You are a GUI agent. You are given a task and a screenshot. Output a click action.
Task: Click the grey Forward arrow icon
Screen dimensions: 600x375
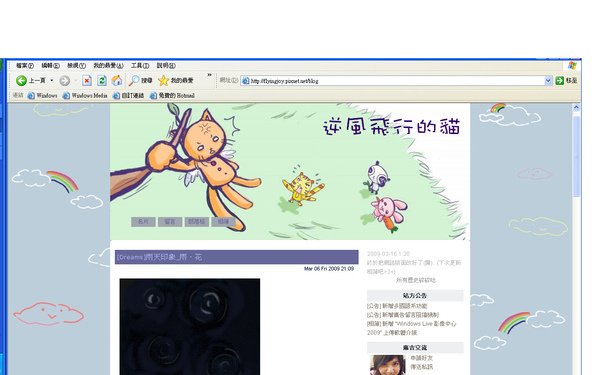click(x=65, y=80)
